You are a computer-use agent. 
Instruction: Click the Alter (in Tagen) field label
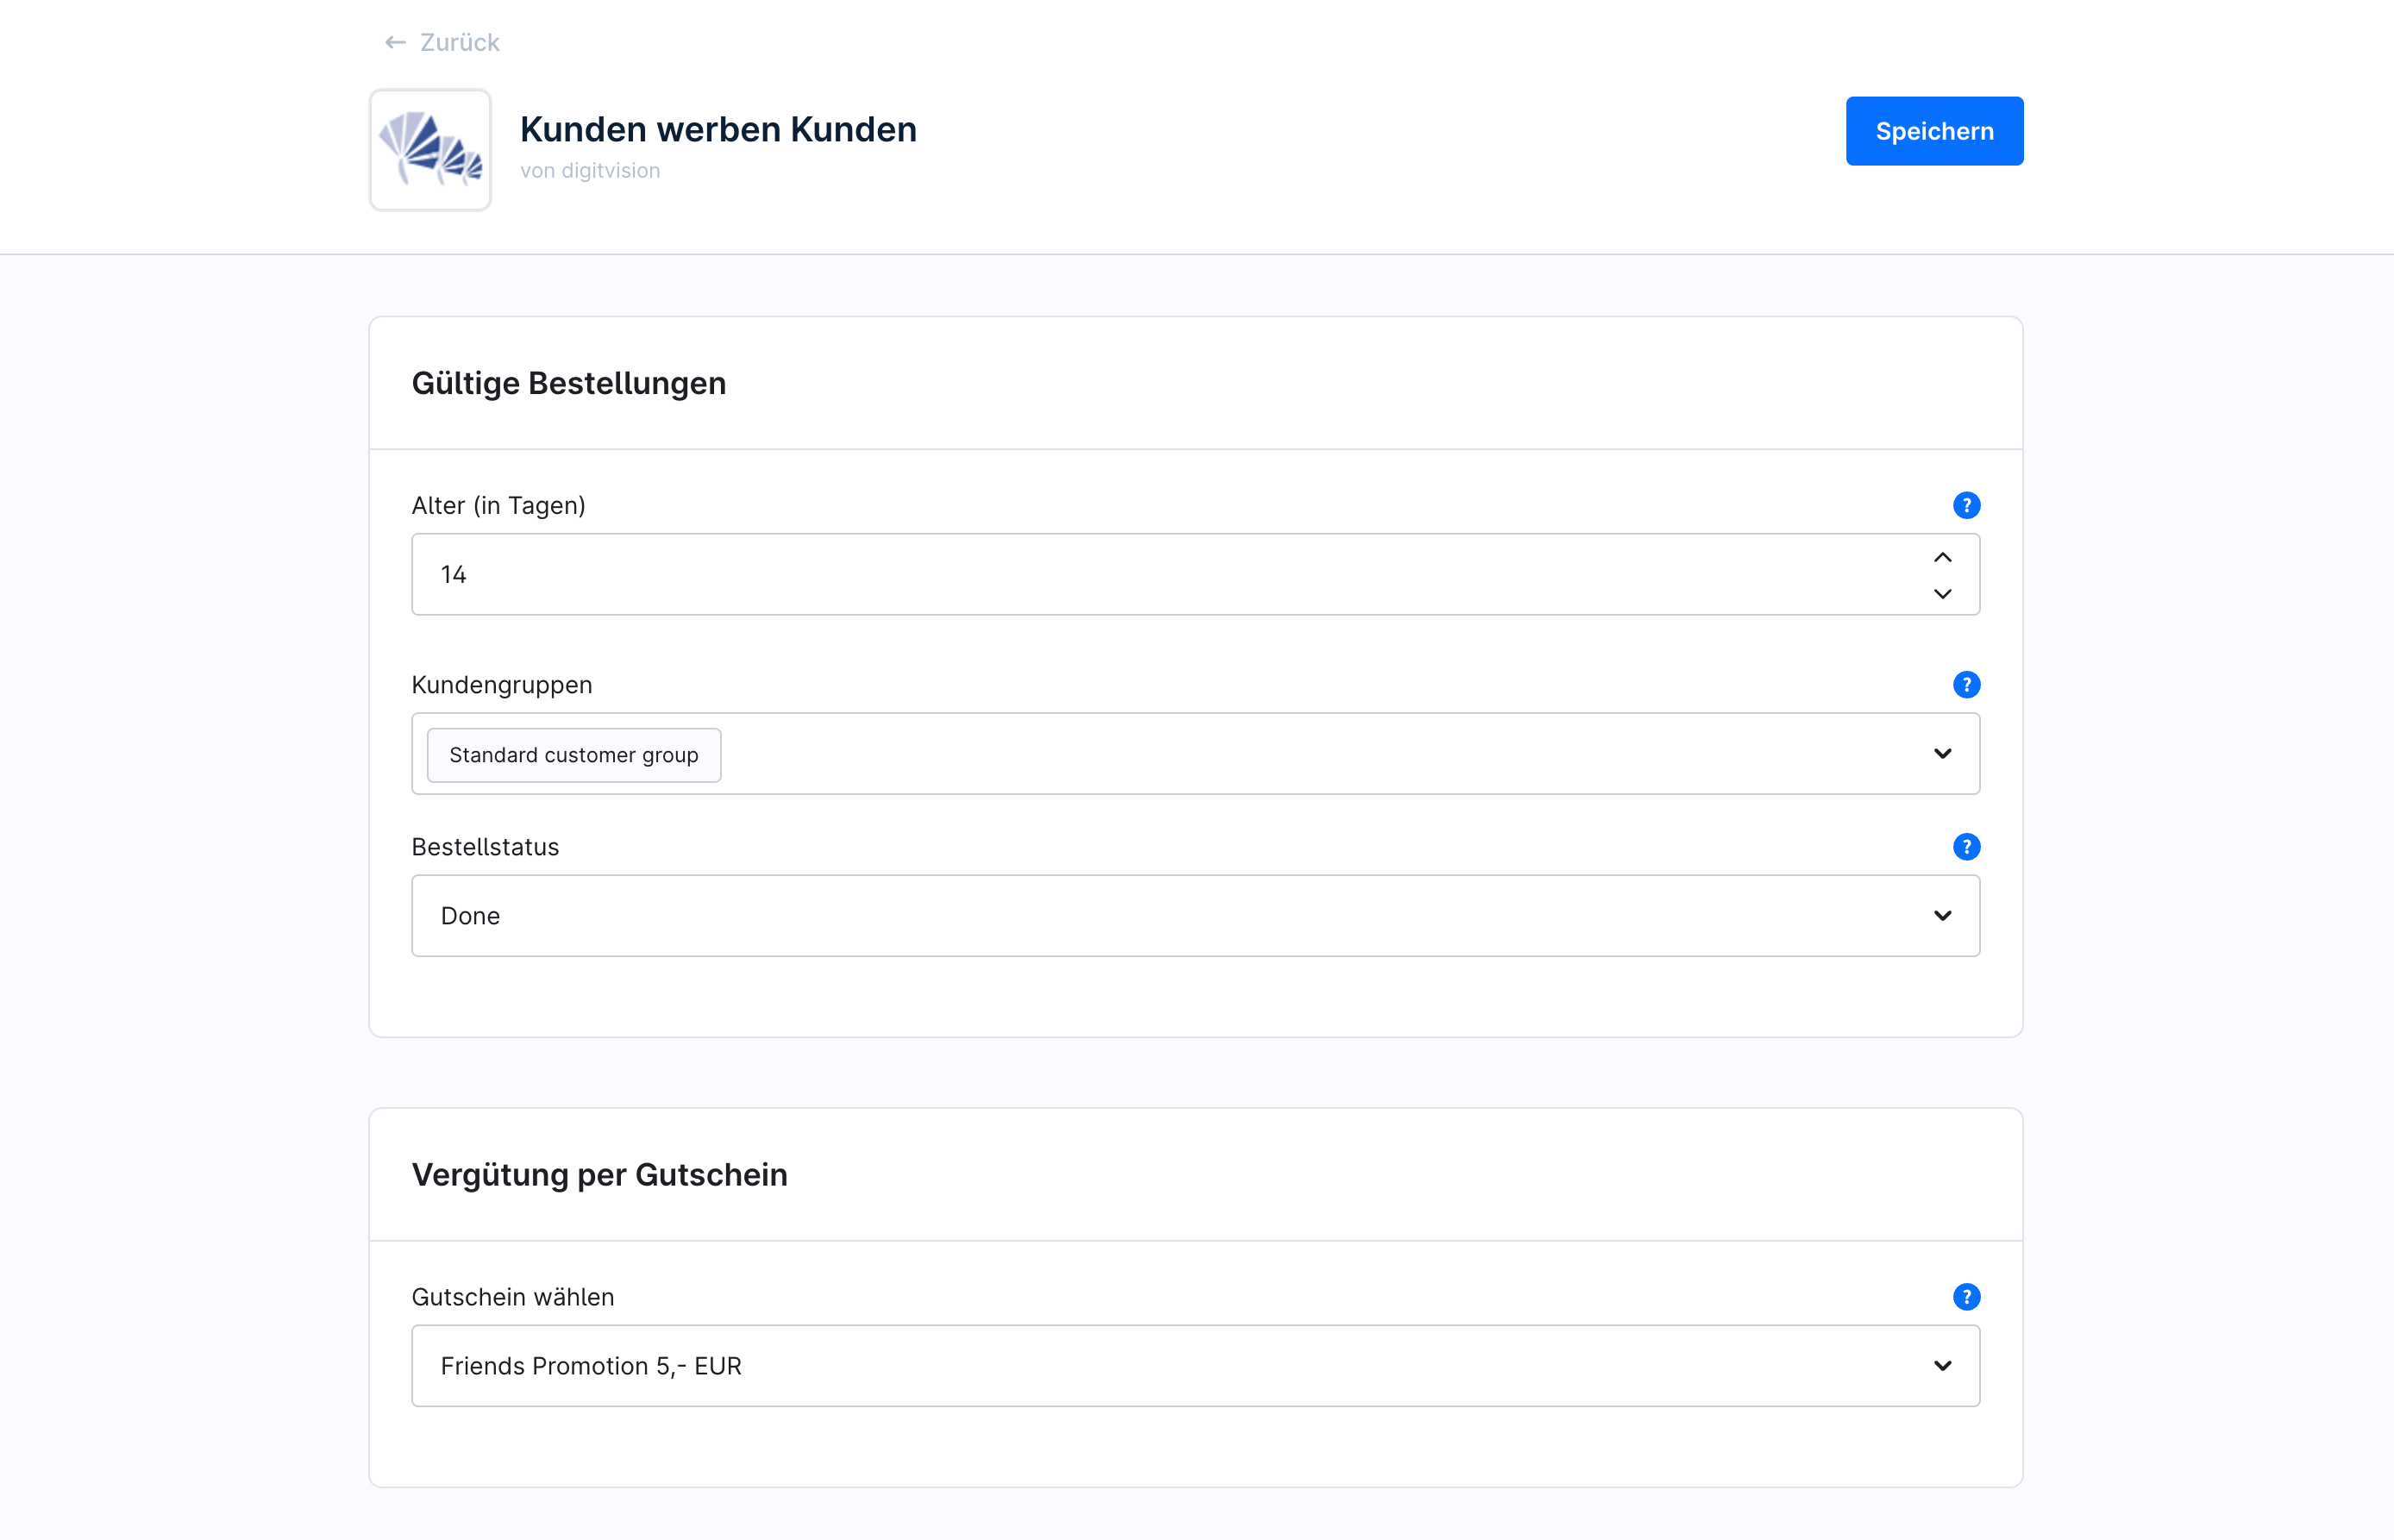498,506
